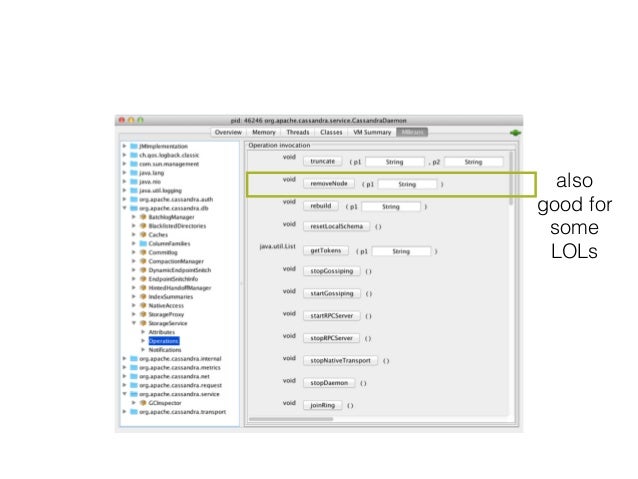This screenshot has height=479, width=638.
Task: Invoke the startRPCServer button
Action: pos(332,316)
